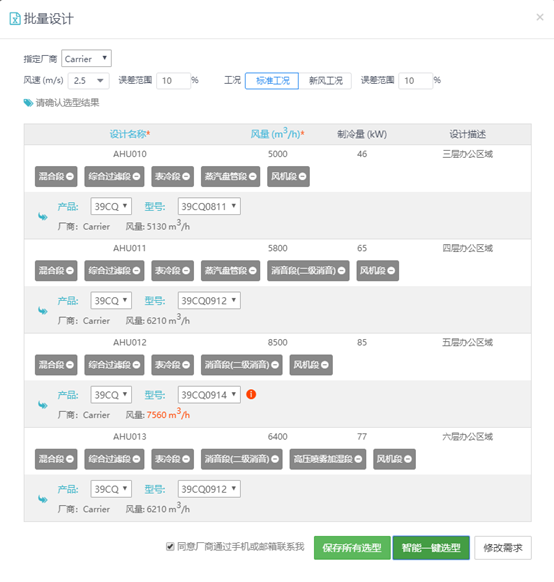Open the 风速 2.5 dropdown
Viewport: 554px width, 582px height.
(88, 81)
